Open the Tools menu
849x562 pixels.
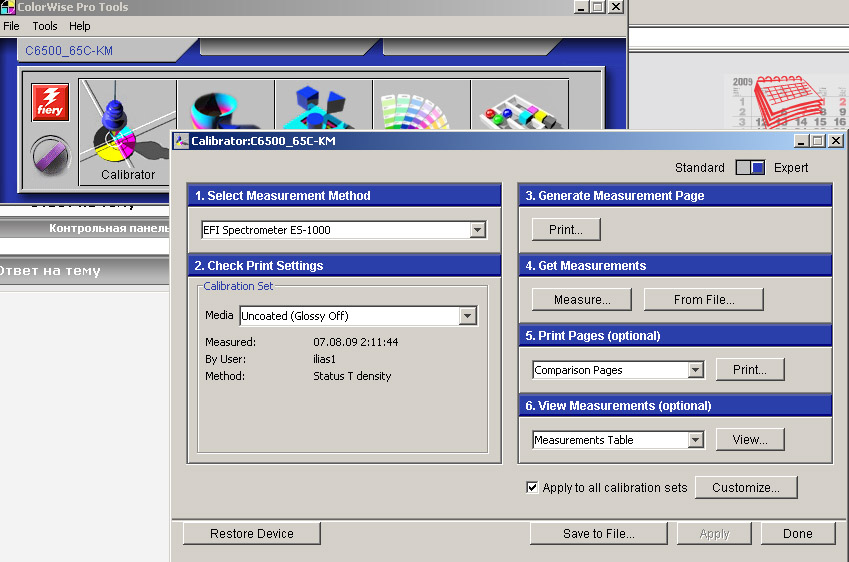(x=44, y=26)
